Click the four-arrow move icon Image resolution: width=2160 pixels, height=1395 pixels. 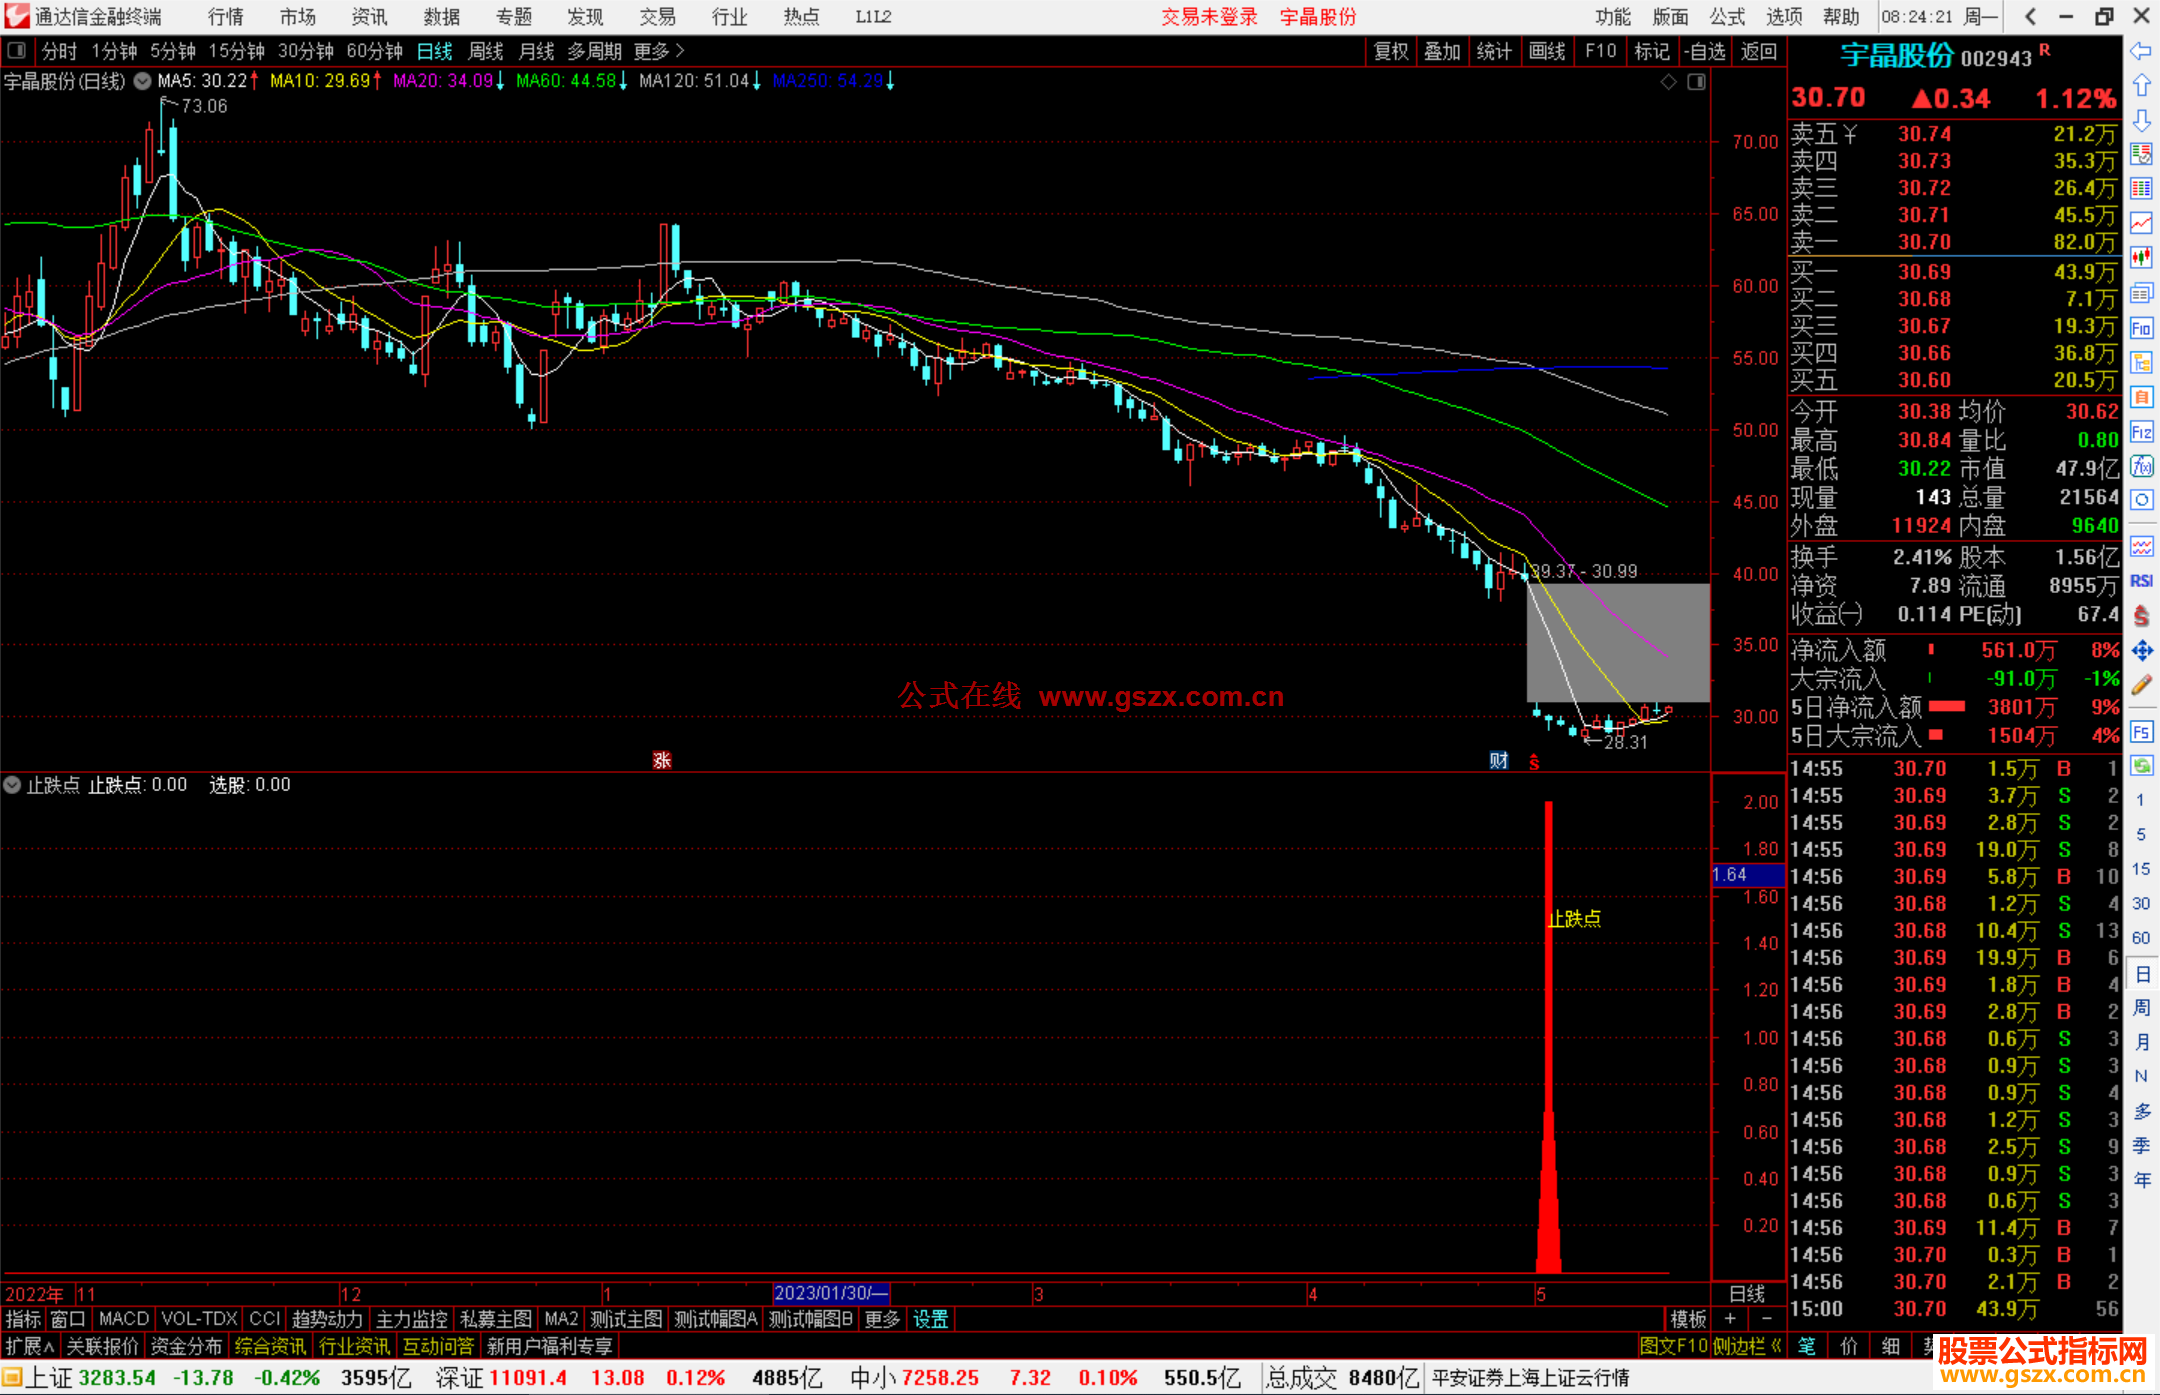click(2141, 651)
